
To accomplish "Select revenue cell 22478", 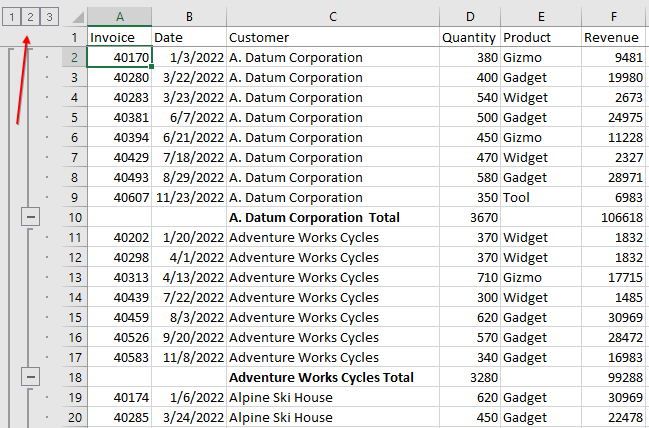I will click(614, 417).
